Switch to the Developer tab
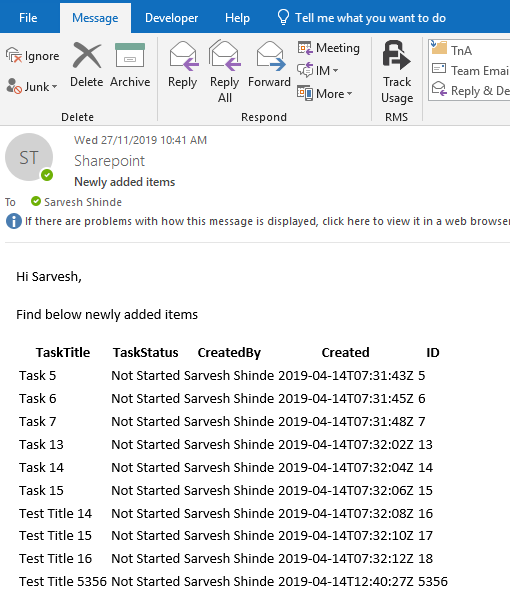This screenshot has height=601, width=511. pyautogui.click(x=171, y=18)
